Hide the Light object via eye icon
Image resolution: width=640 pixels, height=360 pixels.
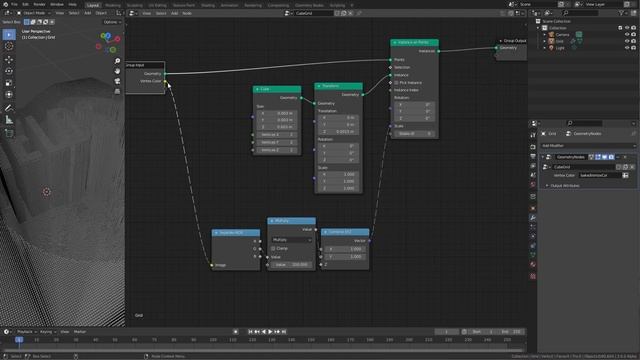(x=627, y=48)
